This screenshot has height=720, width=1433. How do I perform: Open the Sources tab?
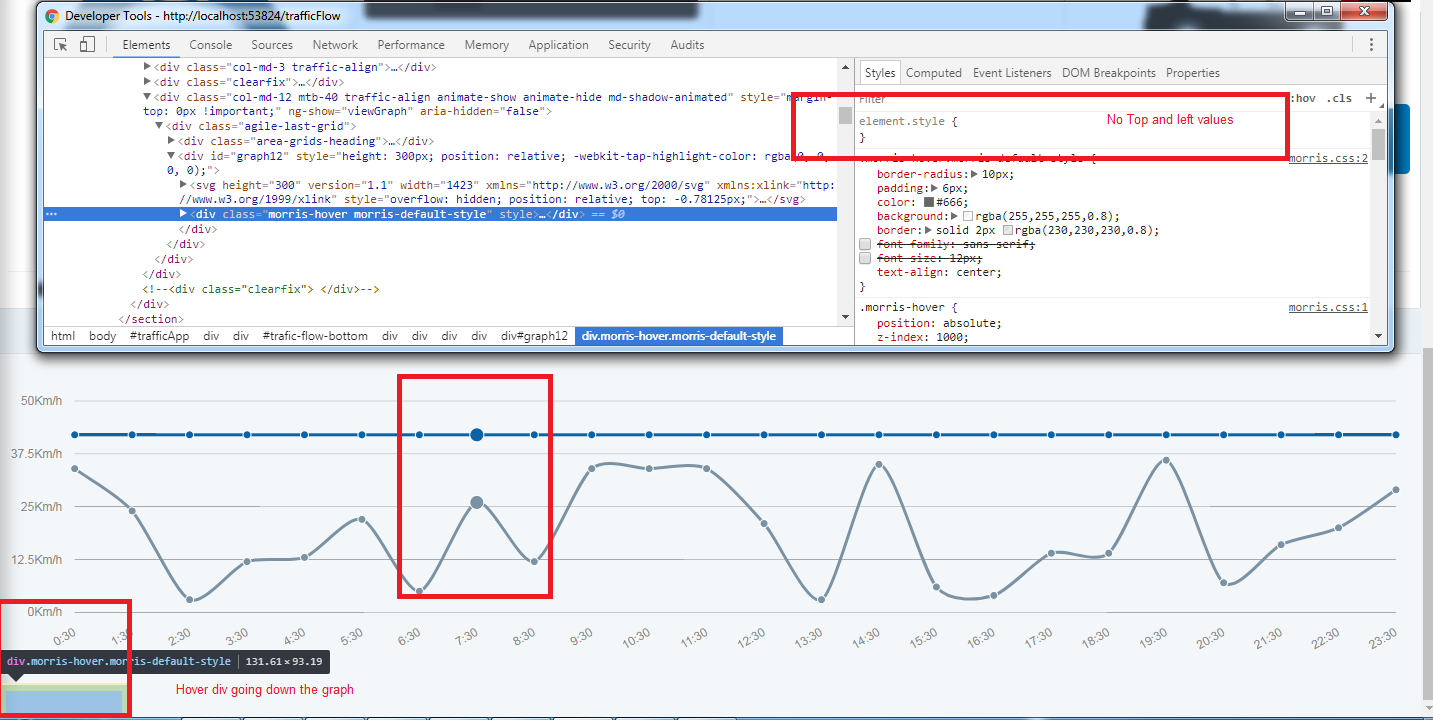(x=272, y=45)
